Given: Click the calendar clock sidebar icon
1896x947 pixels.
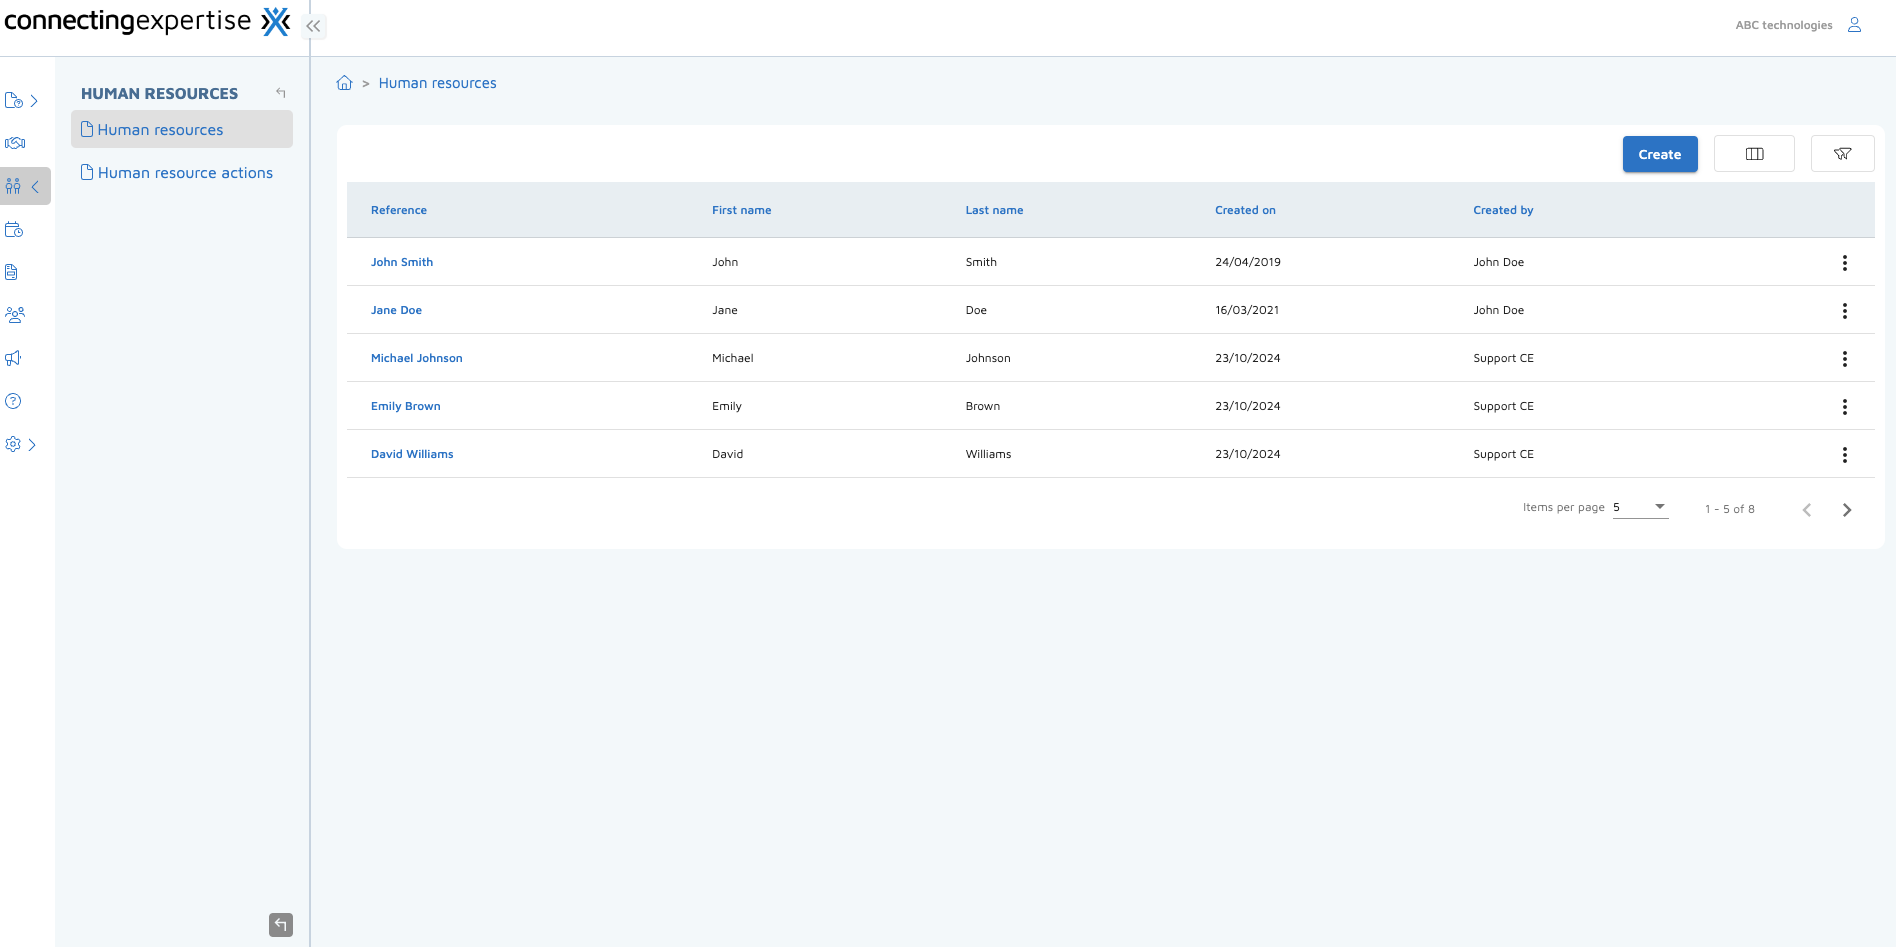Looking at the screenshot, I should tap(14, 229).
